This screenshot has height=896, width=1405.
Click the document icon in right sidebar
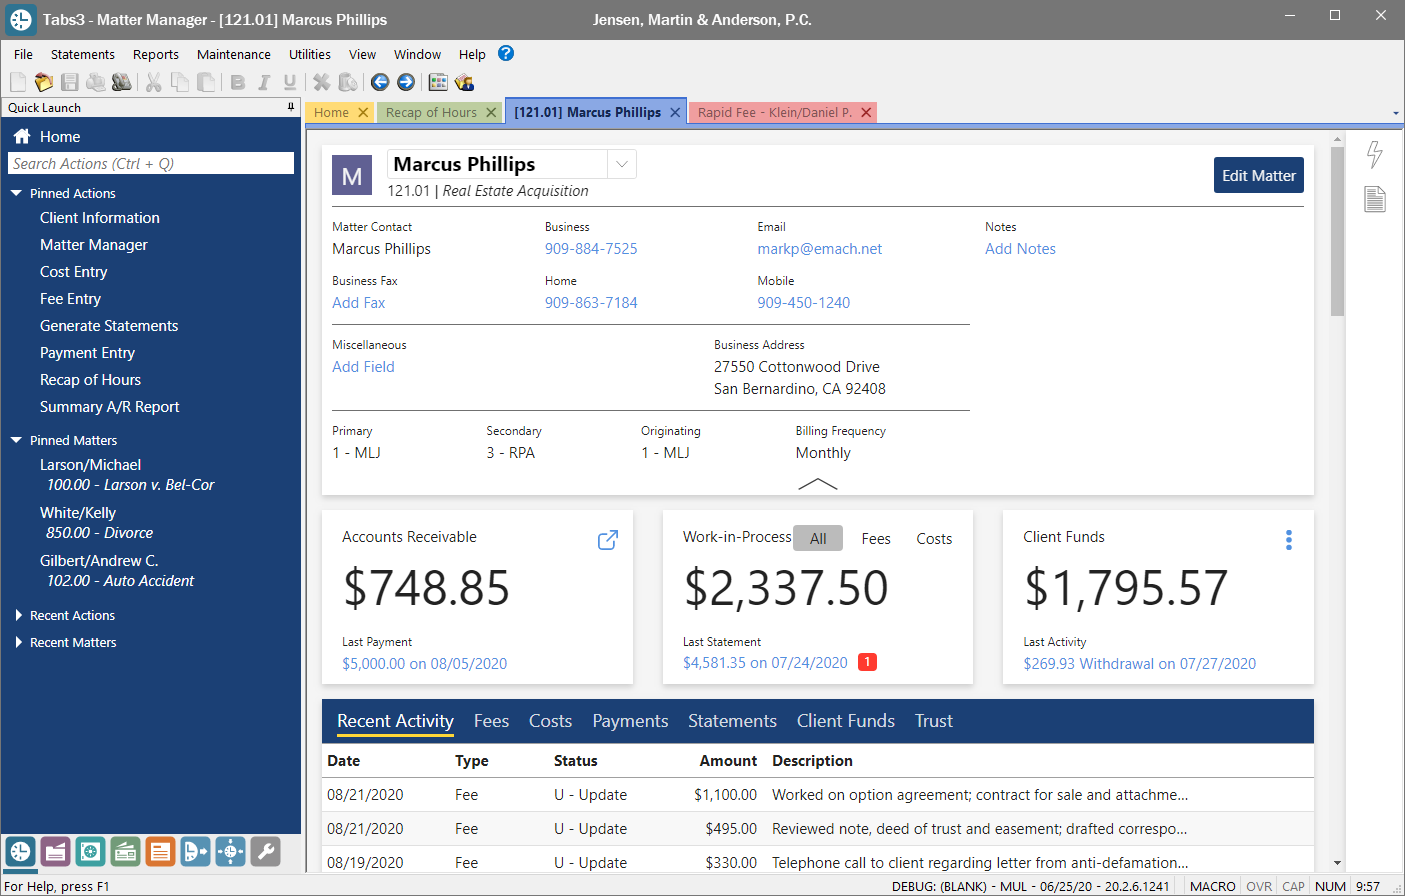(x=1375, y=199)
